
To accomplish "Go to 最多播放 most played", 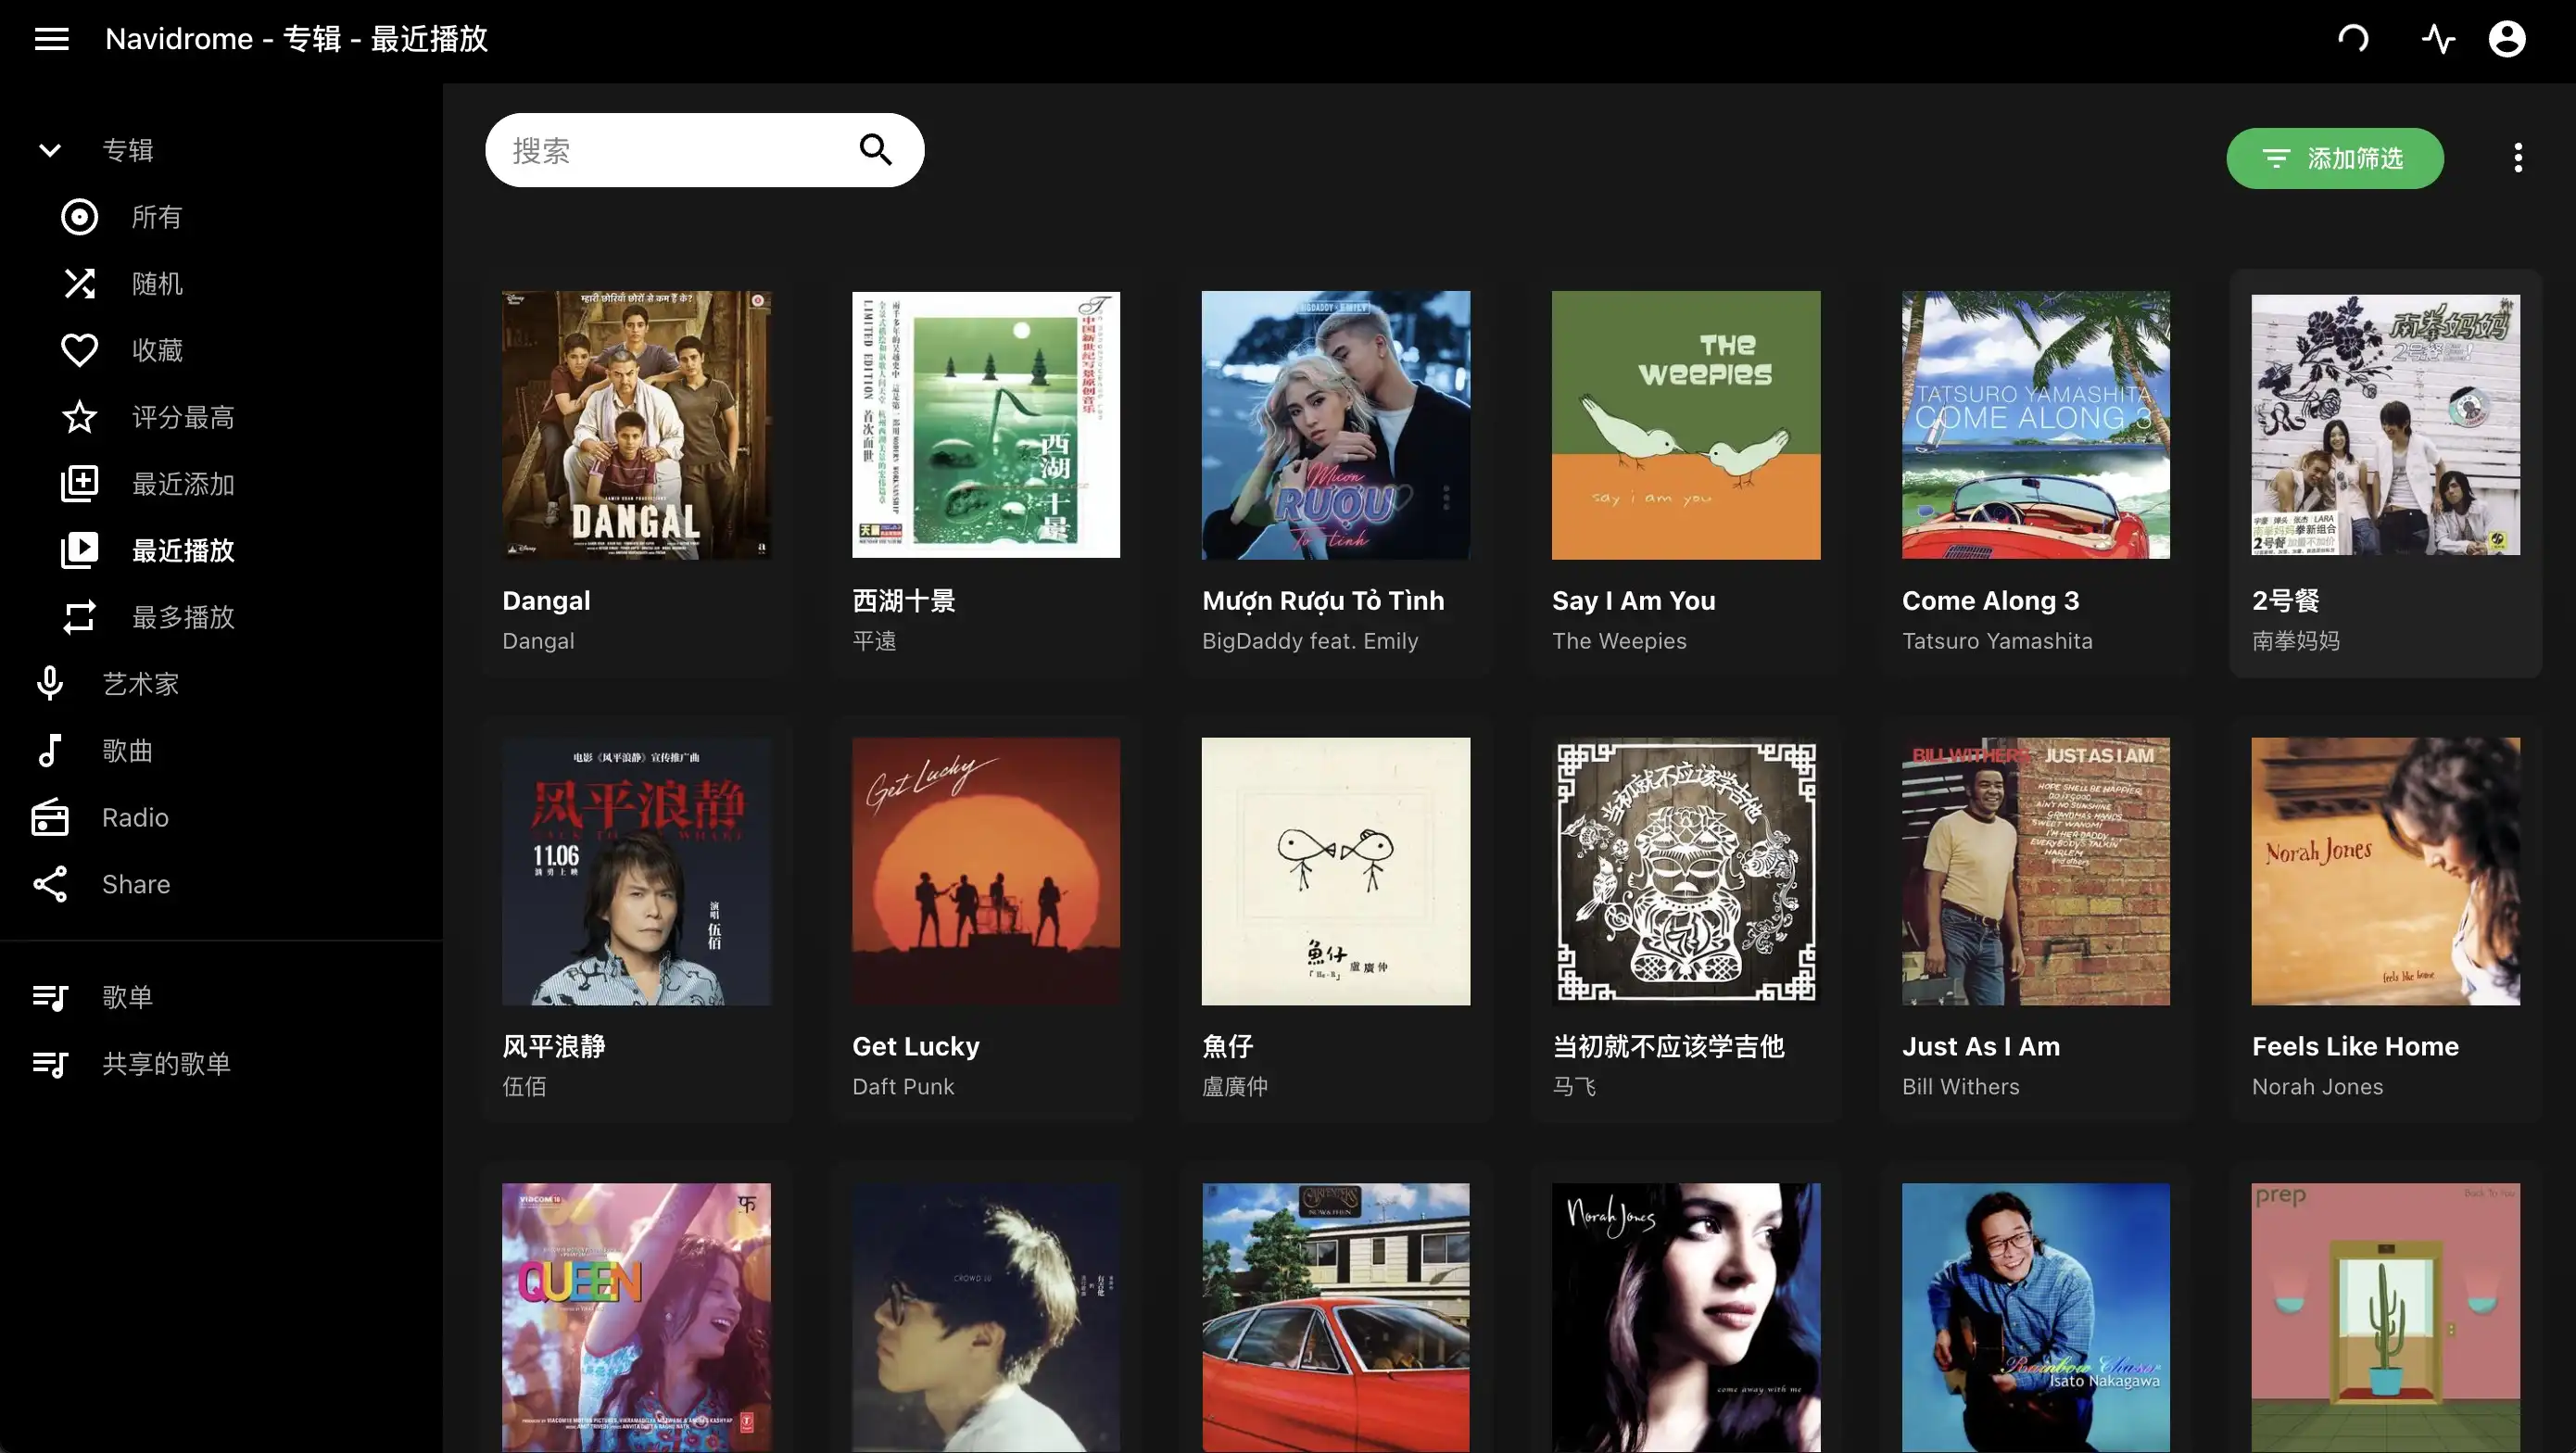I will tap(183, 617).
